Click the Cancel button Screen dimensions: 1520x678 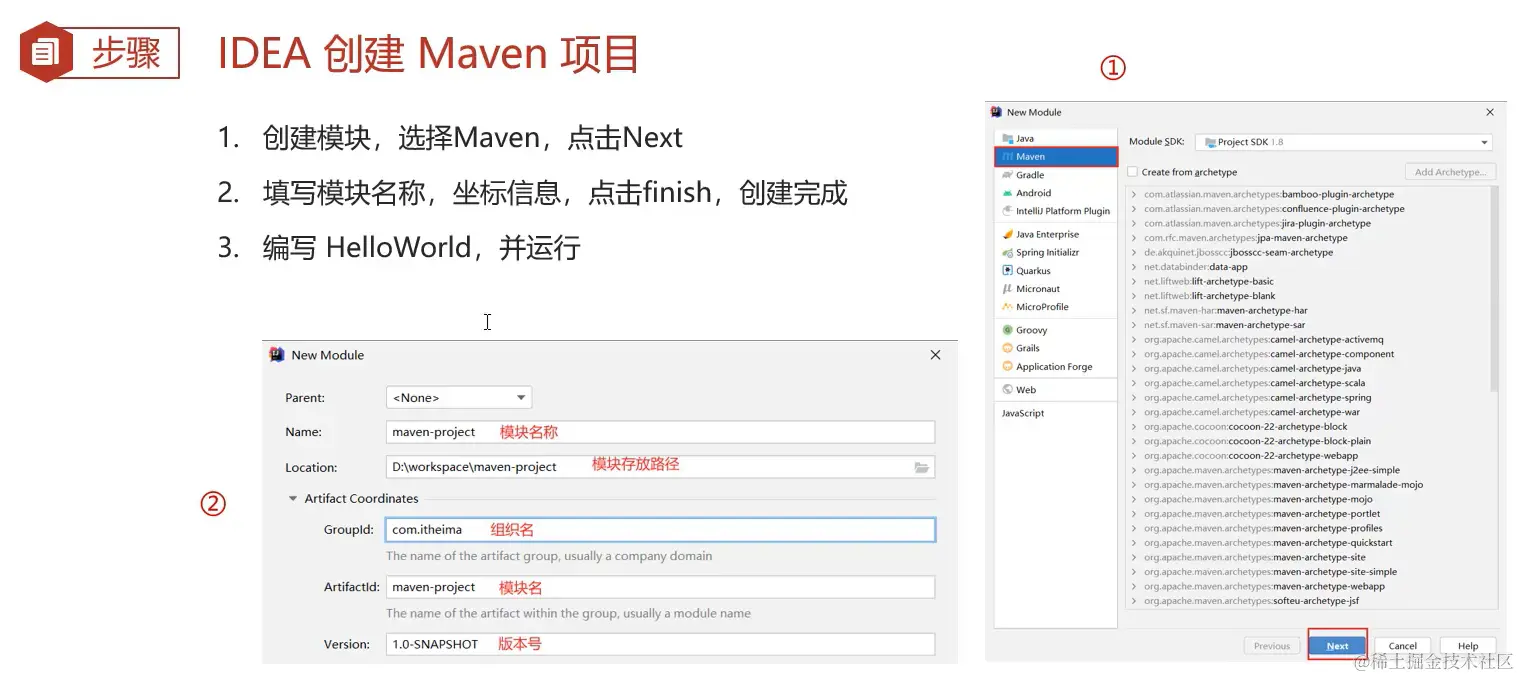coord(1402,646)
